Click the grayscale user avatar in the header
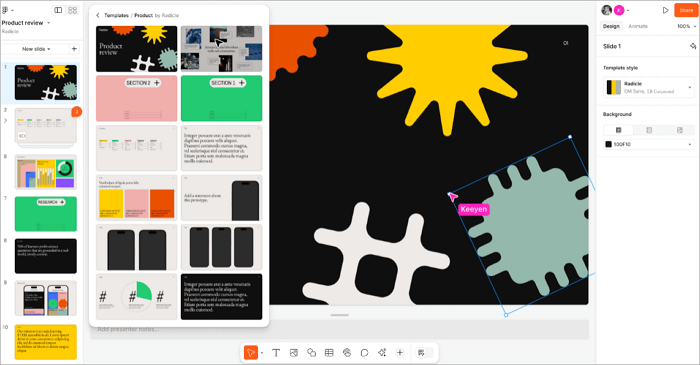 (607, 10)
